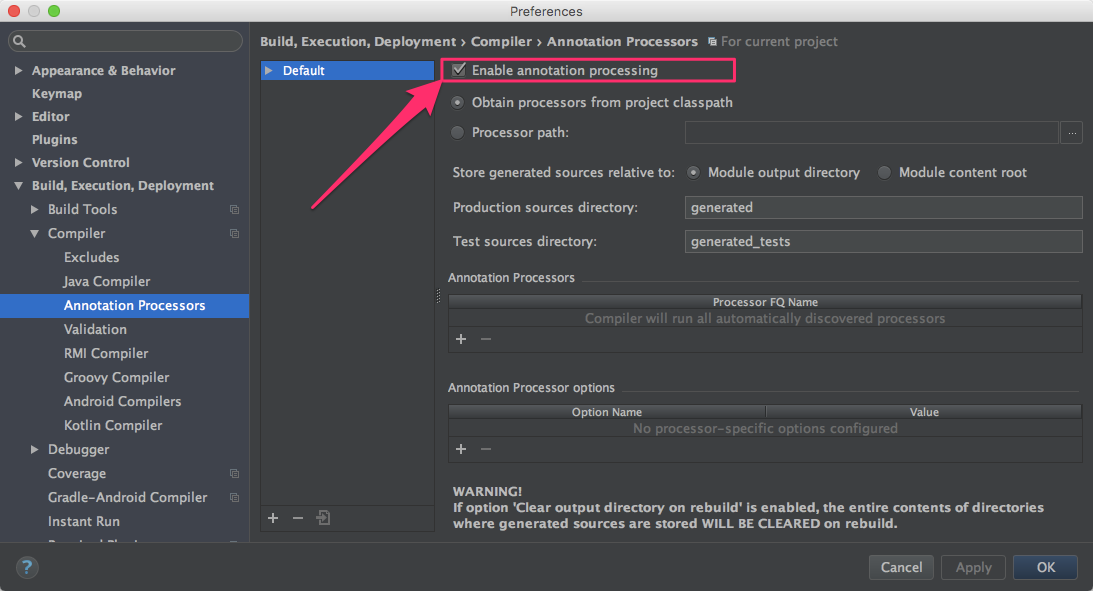This screenshot has height=591, width=1093.
Task: Add a new profile with the plus icon
Action: pyautogui.click(x=273, y=518)
